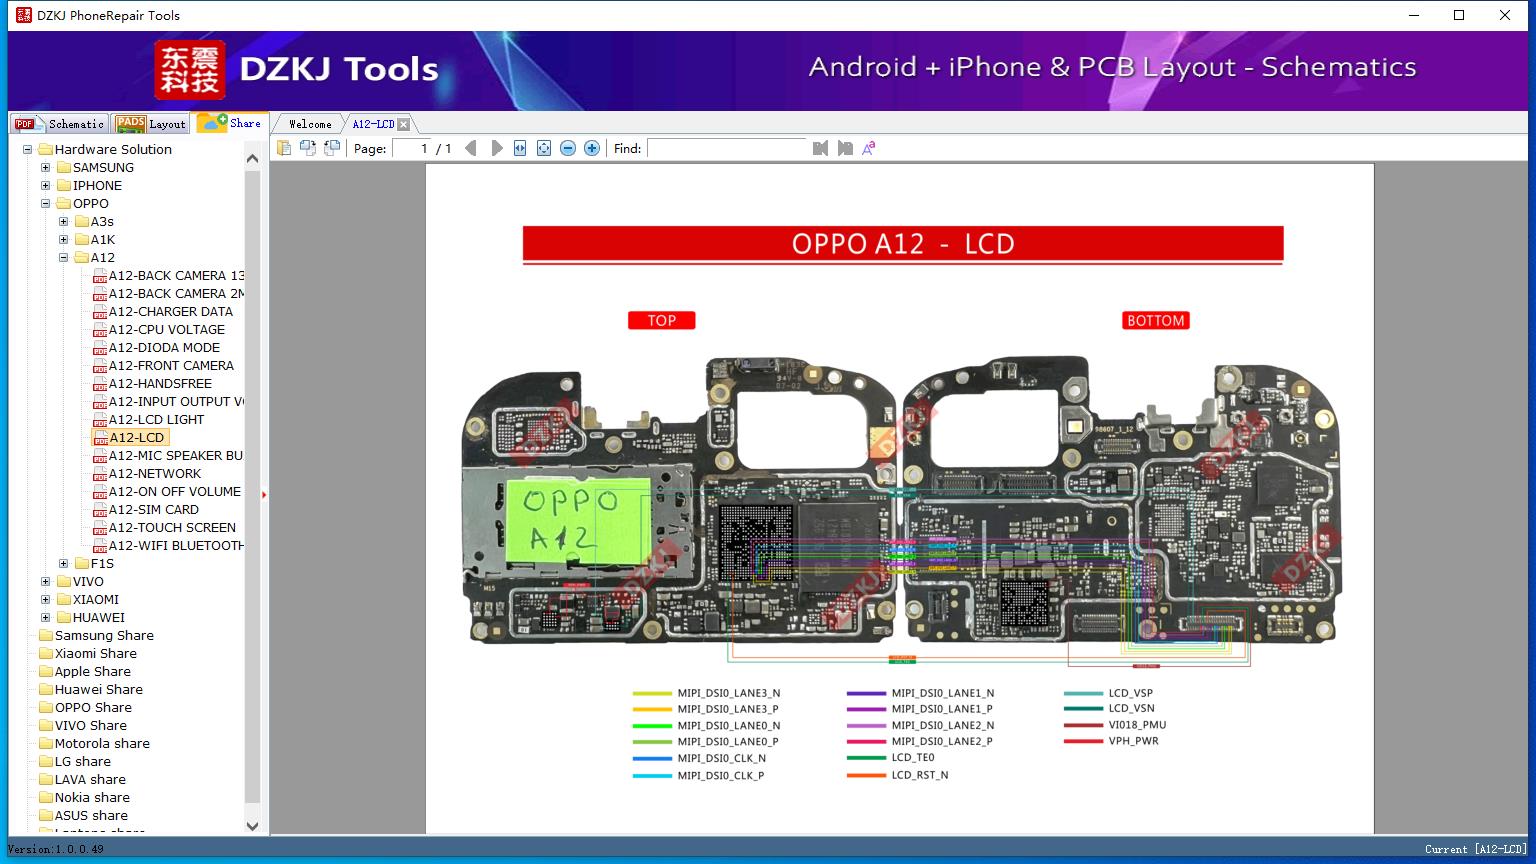Click the PDF icon beside A12-NETWORK
The image size is (1536, 864).
tap(100, 474)
